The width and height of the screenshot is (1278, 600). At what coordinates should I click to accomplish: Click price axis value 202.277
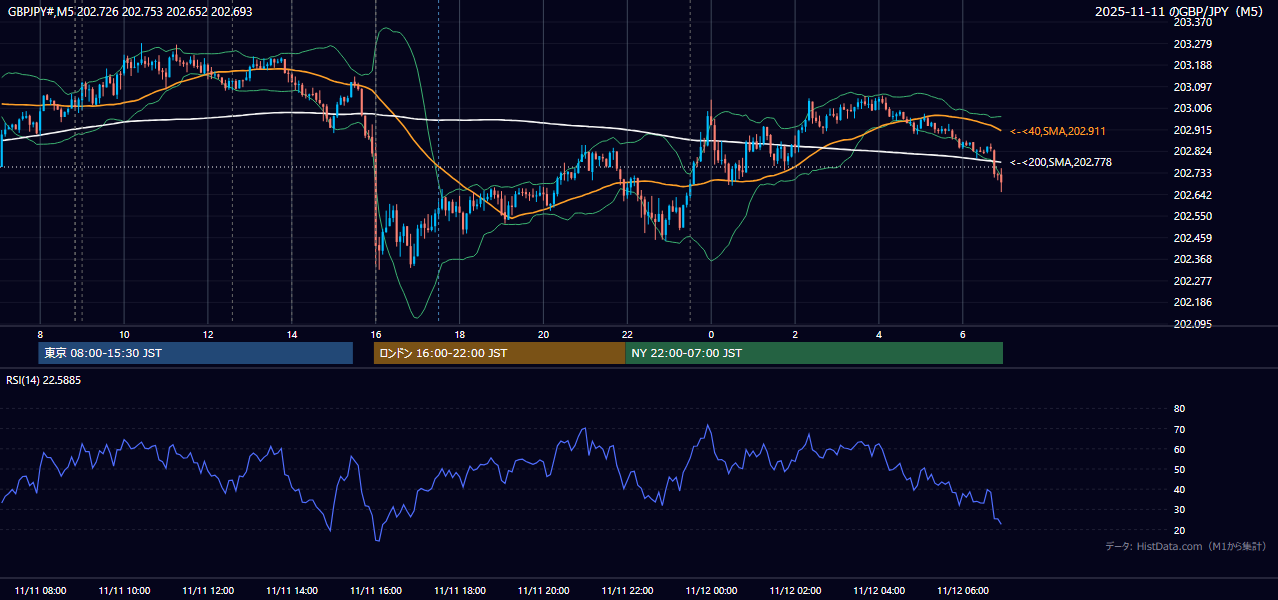[1193, 281]
